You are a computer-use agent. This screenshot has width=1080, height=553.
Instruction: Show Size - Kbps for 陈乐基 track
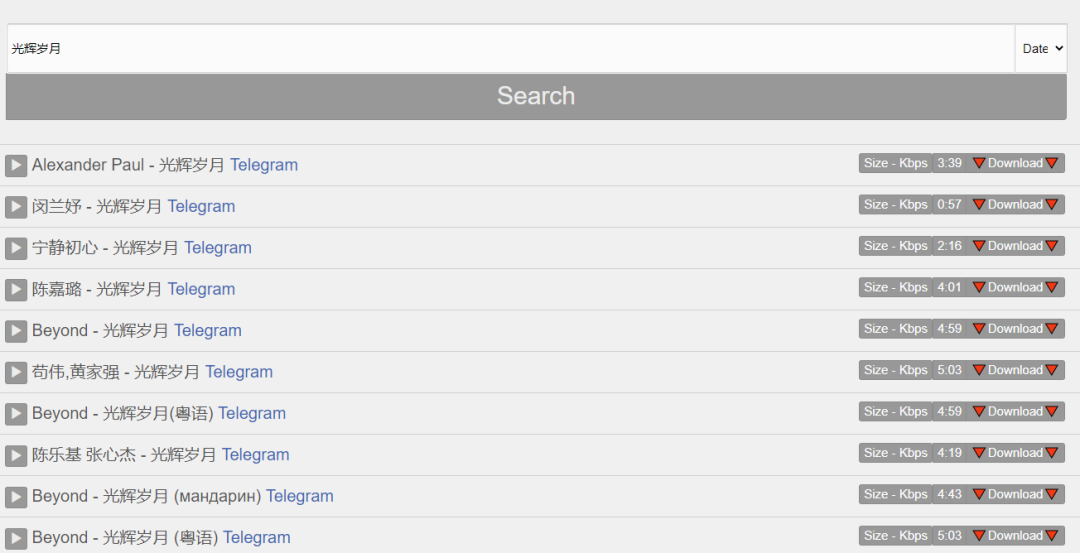point(895,453)
